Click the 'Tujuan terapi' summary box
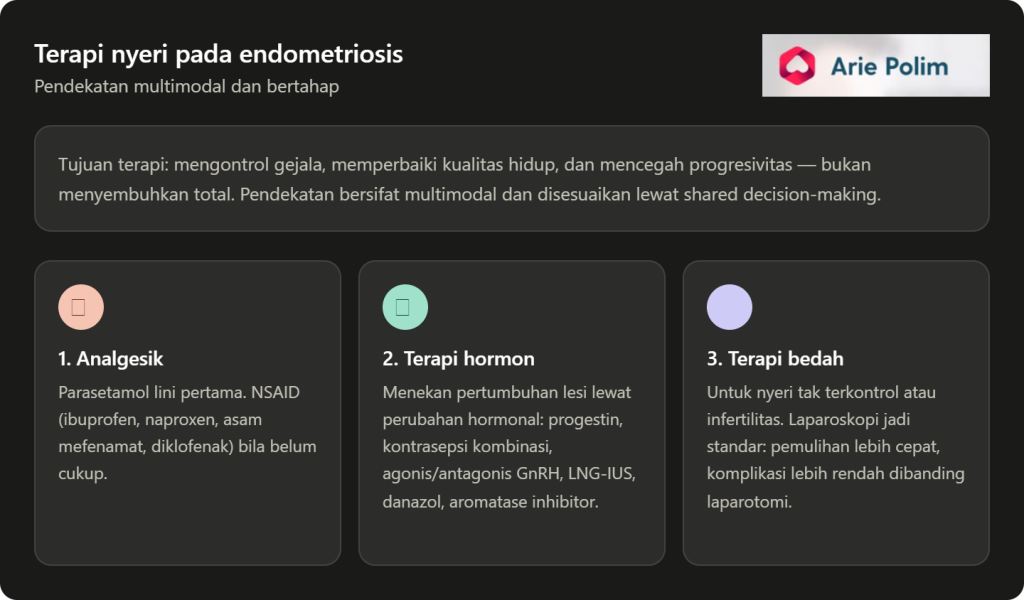The width and height of the screenshot is (1024, 600). (x=512, y=178)
